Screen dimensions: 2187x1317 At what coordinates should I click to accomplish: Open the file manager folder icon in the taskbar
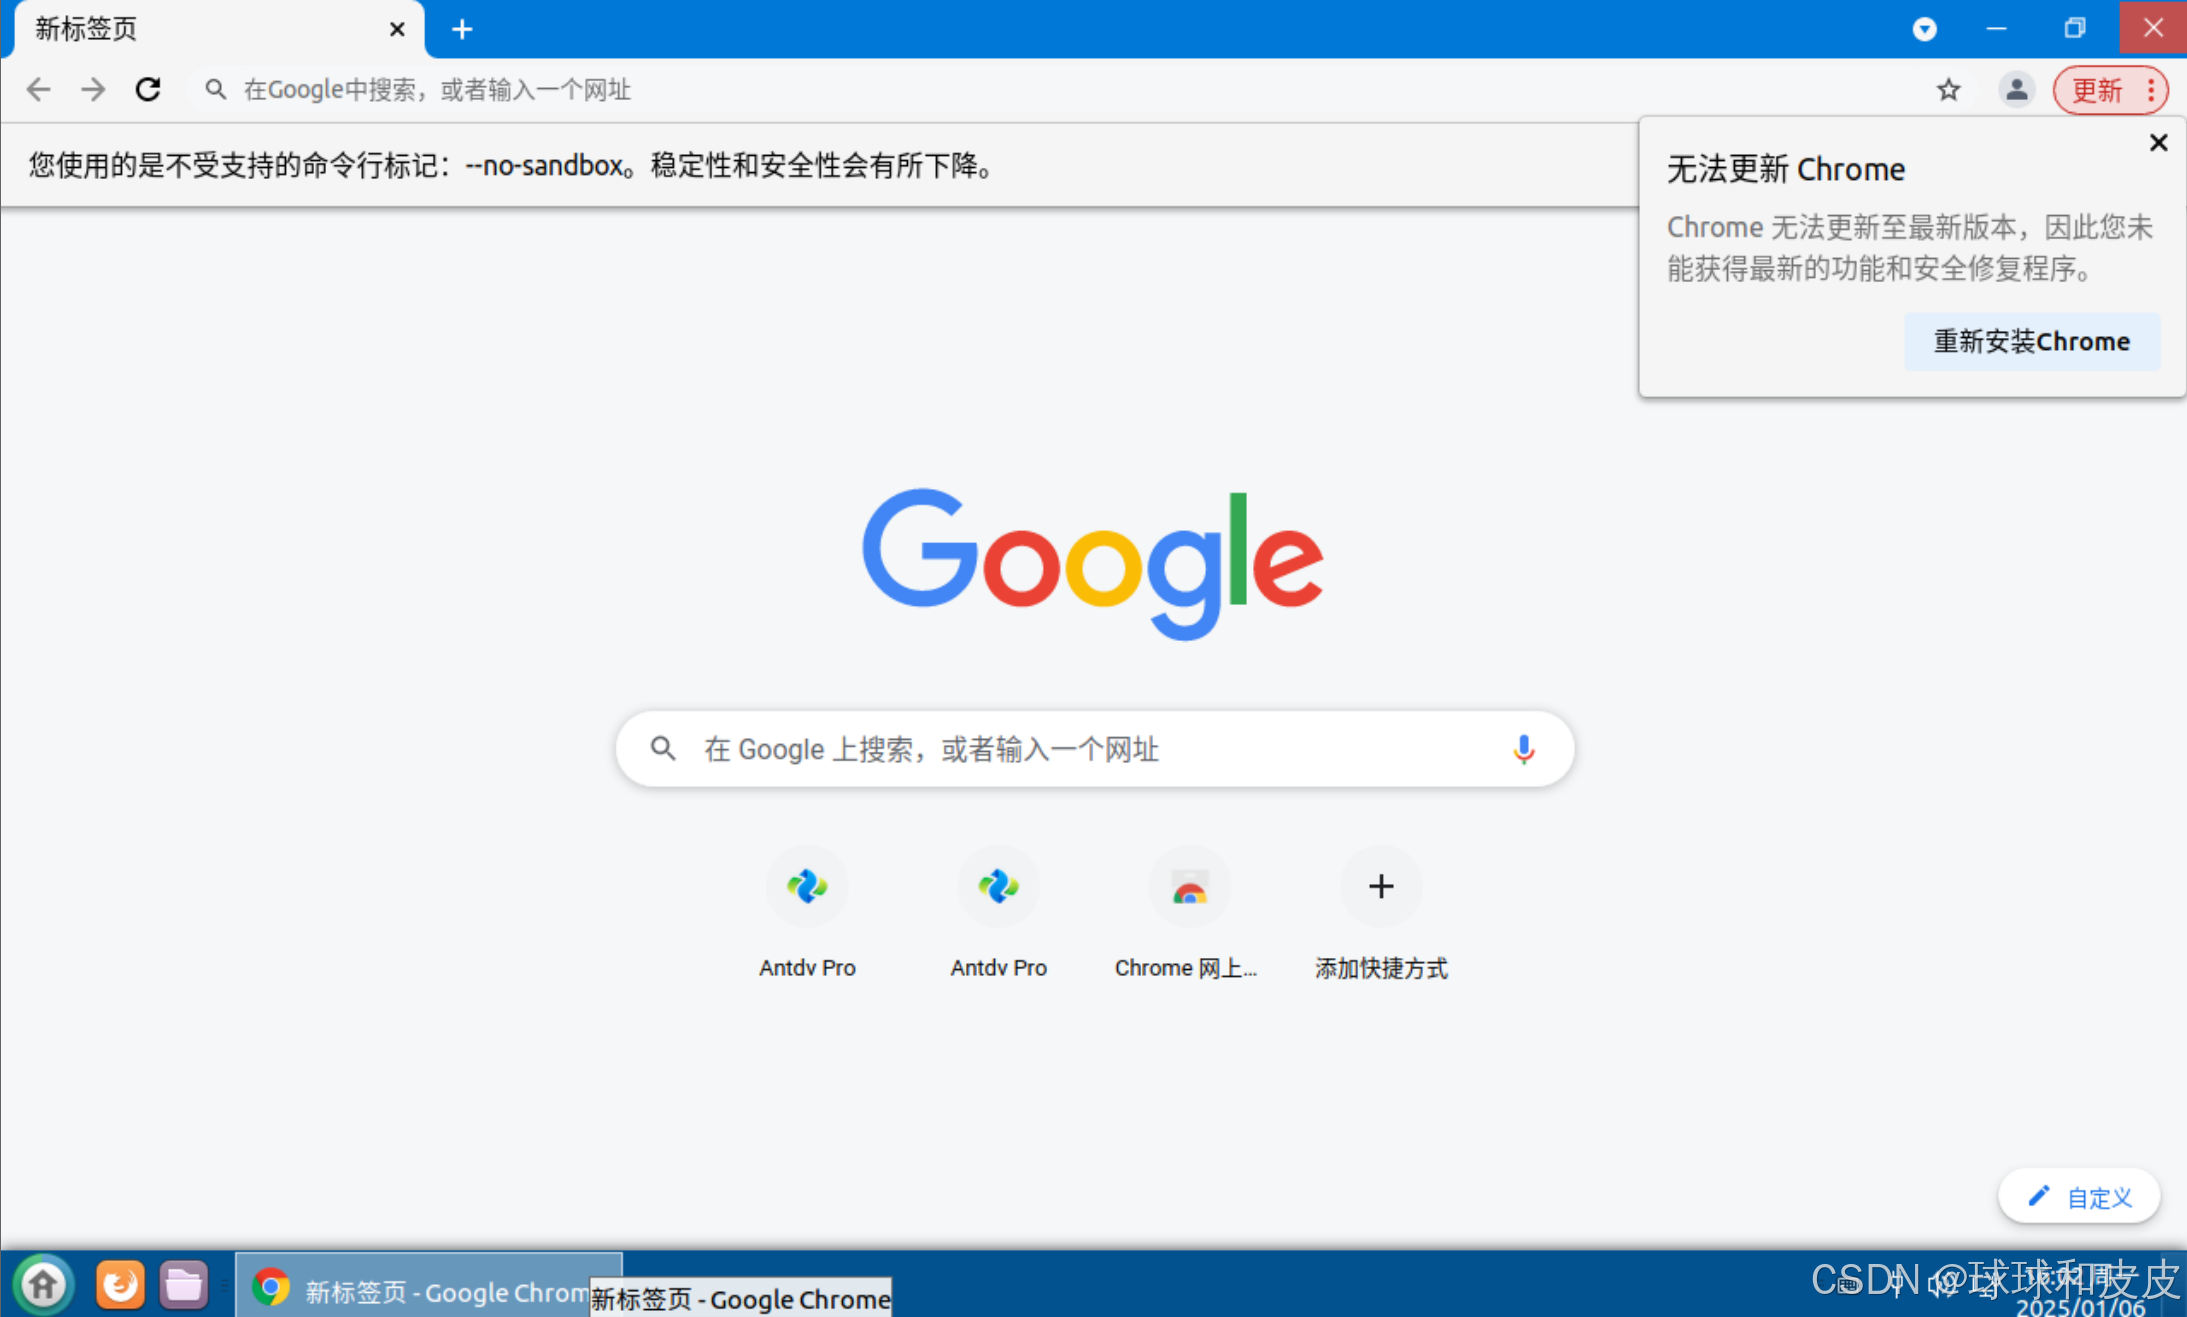[x=183, y=1284]
